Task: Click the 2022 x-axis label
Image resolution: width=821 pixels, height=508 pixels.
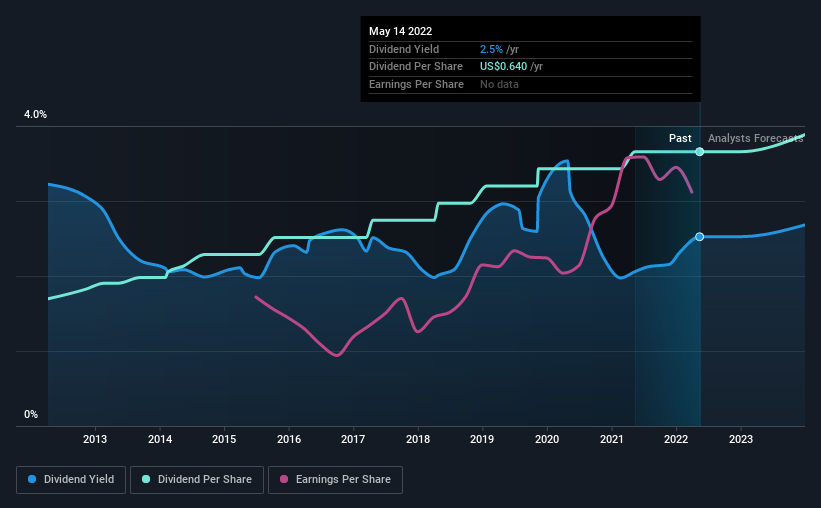Action: (x=676, y=439)
